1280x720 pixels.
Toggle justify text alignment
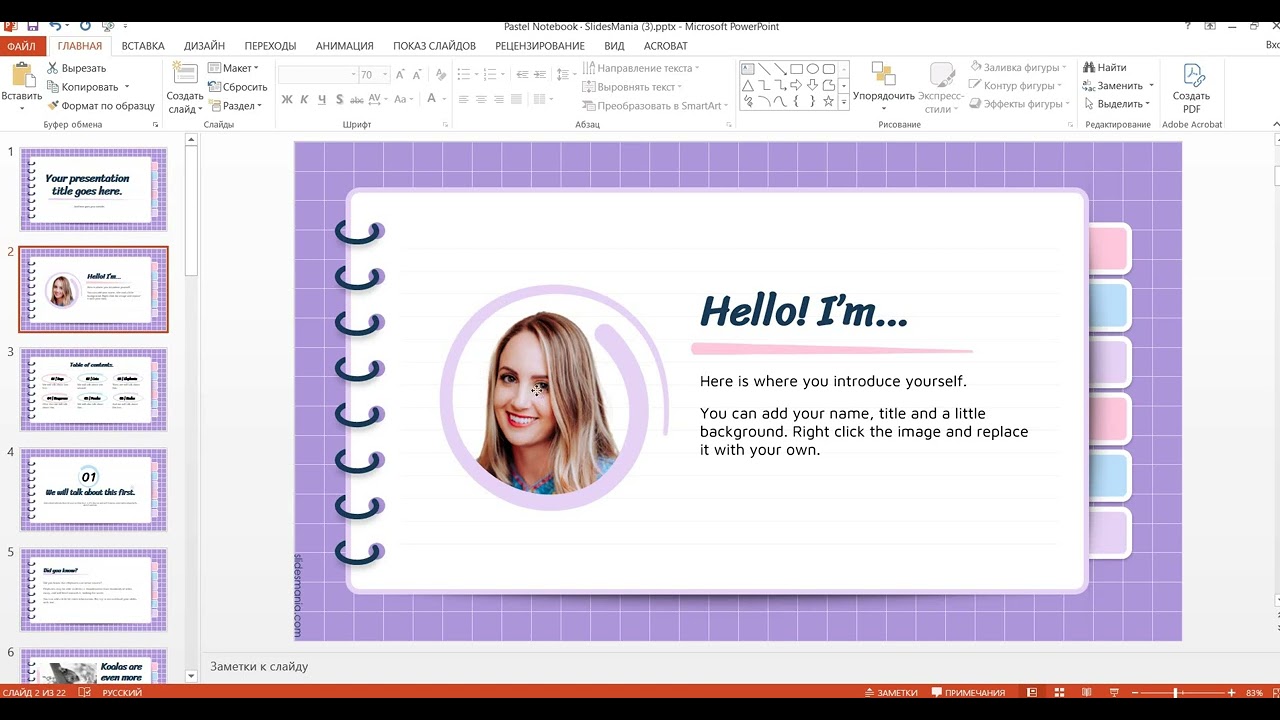tap(517, 99)
